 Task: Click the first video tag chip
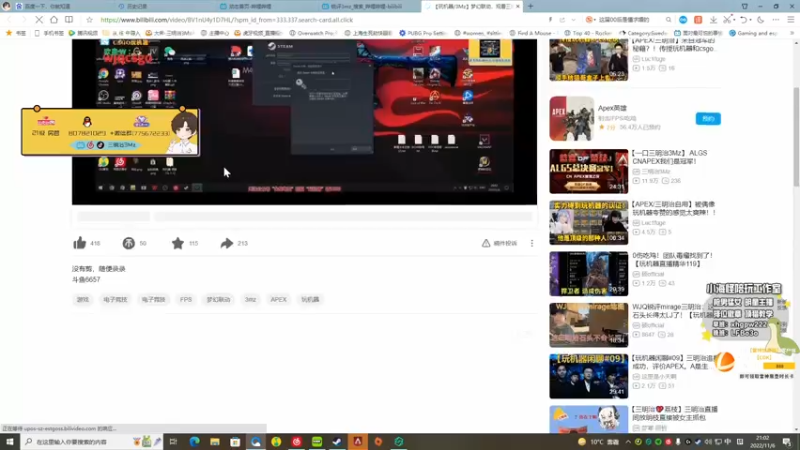[x=83, y=299]
